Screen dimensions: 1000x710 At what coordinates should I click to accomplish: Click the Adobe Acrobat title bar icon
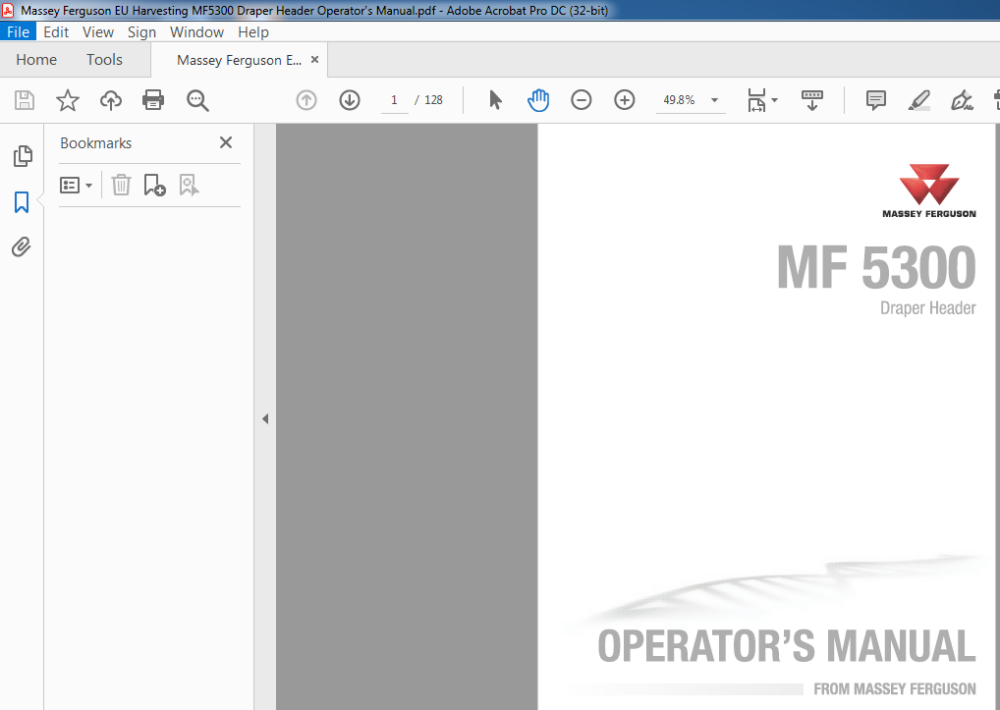[8, 10]
